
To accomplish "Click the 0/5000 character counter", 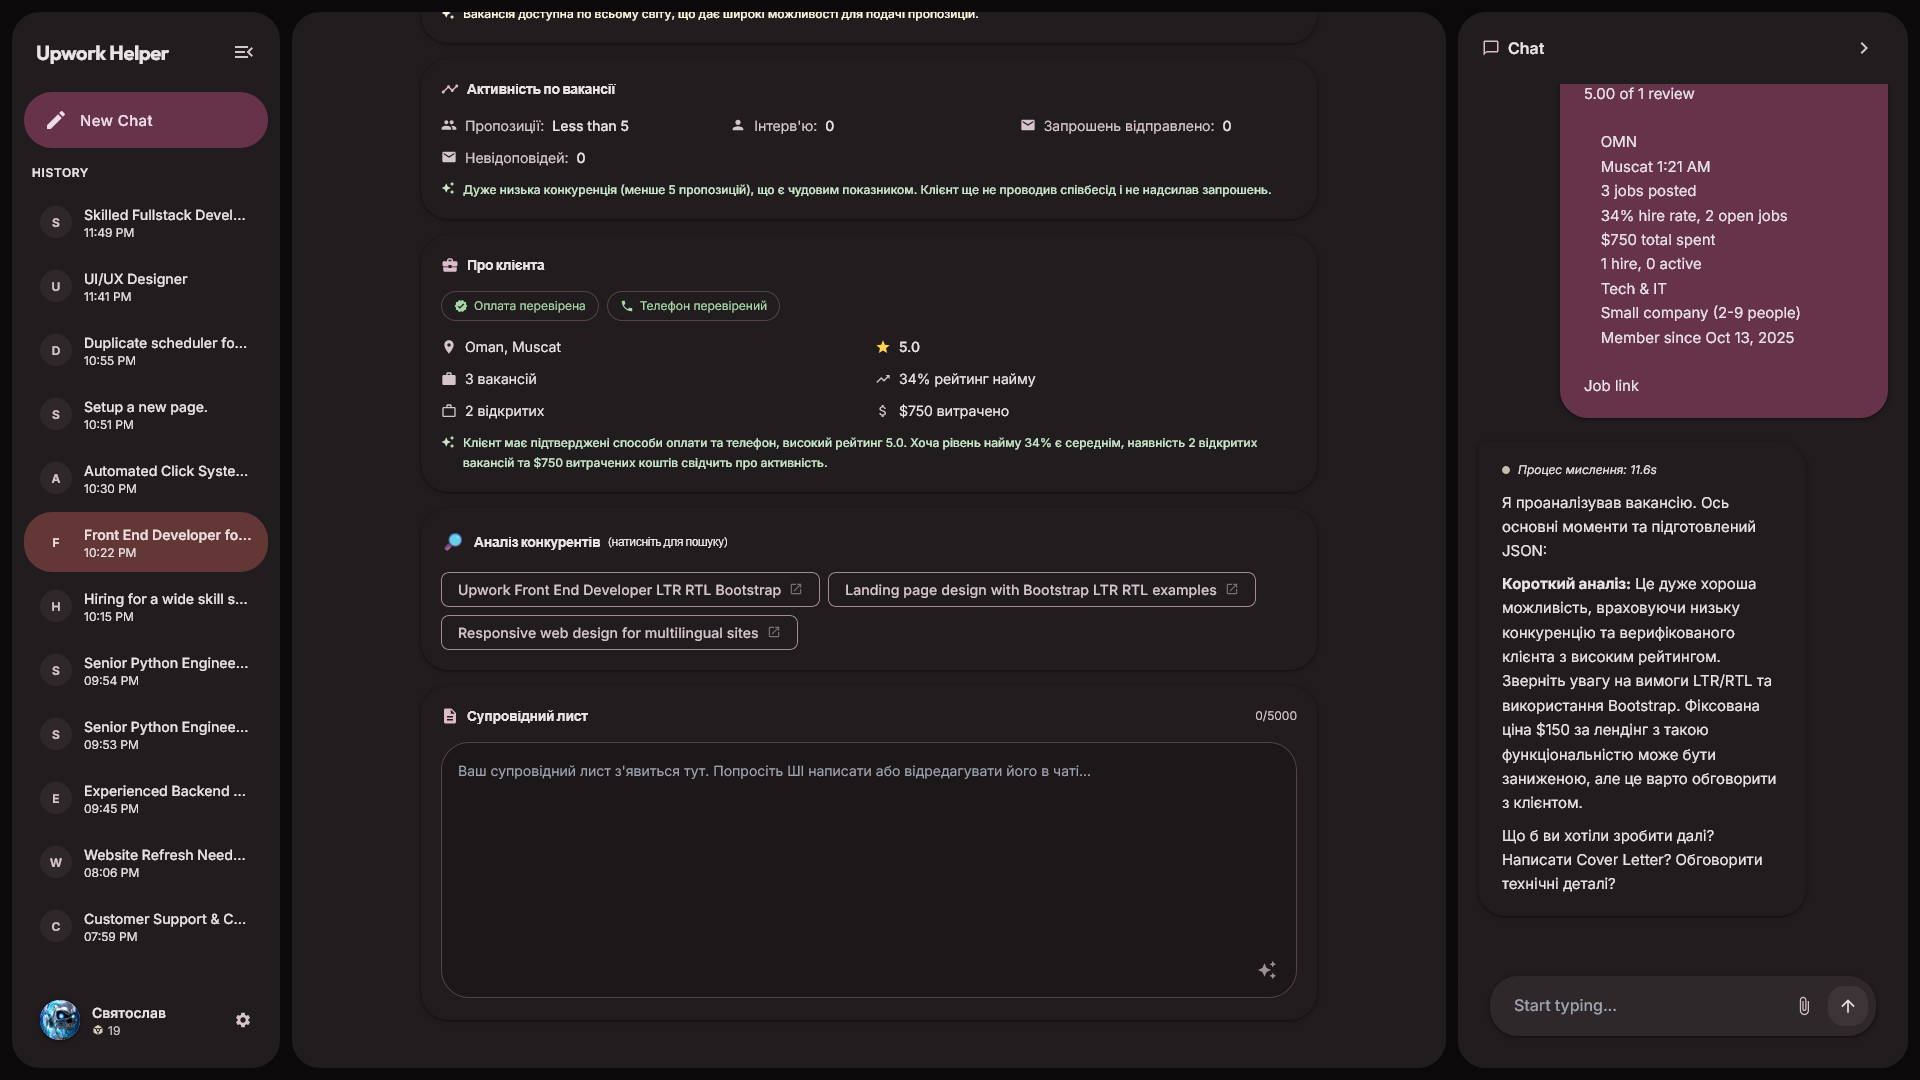I will pos(1276,716).
